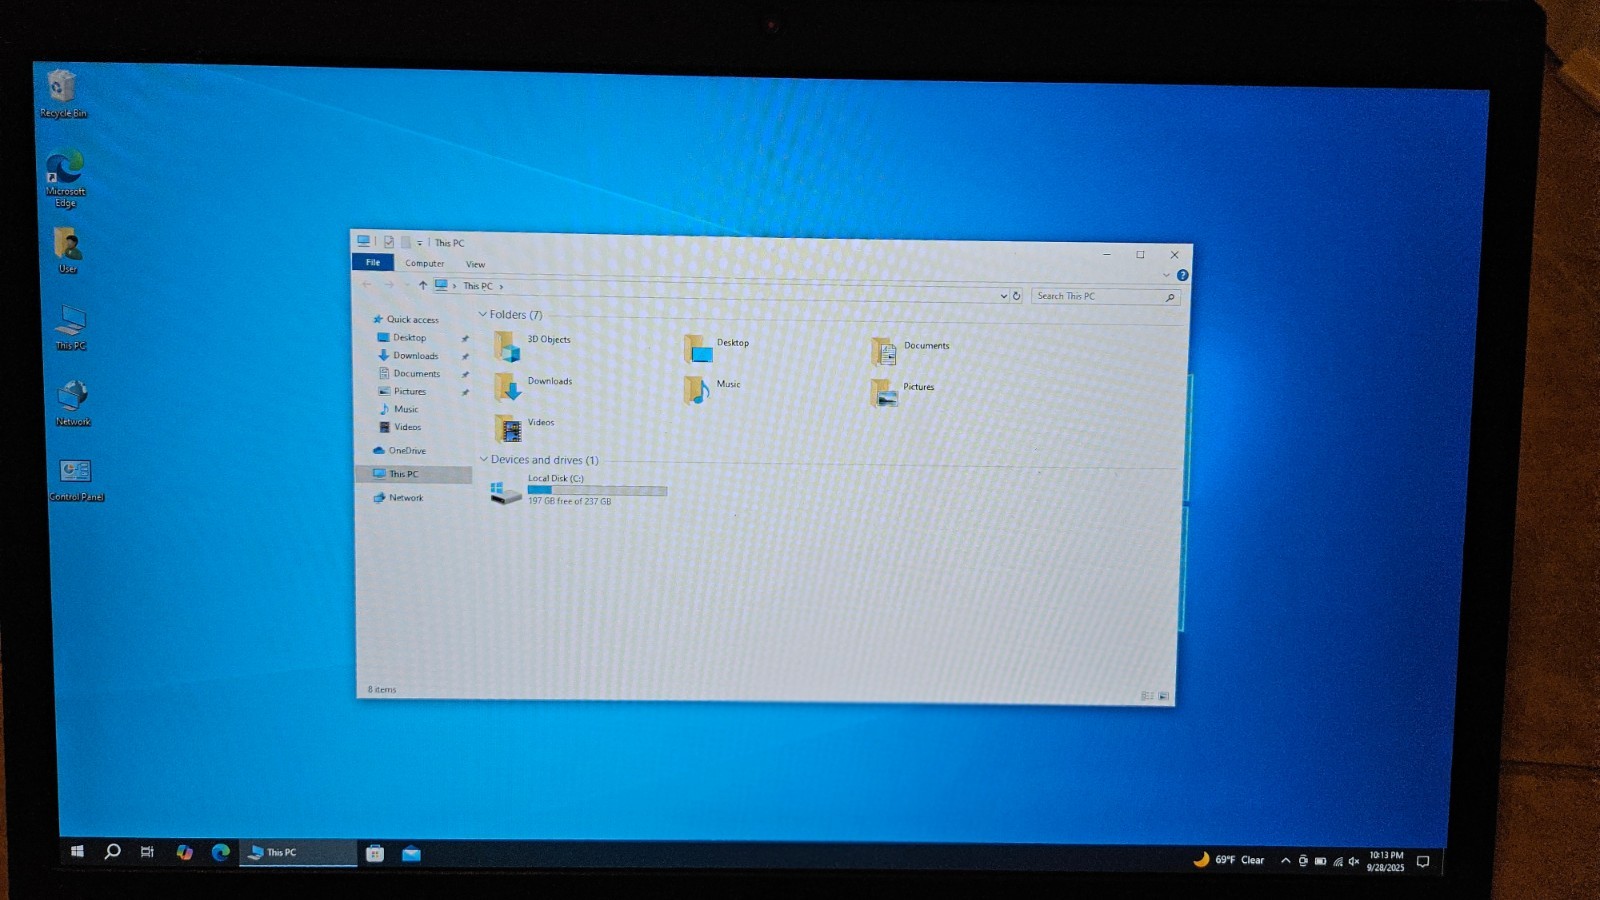Open clock showing 10:13 PM
This screenshot has height=900, width=1600.
pos(1386,861)
